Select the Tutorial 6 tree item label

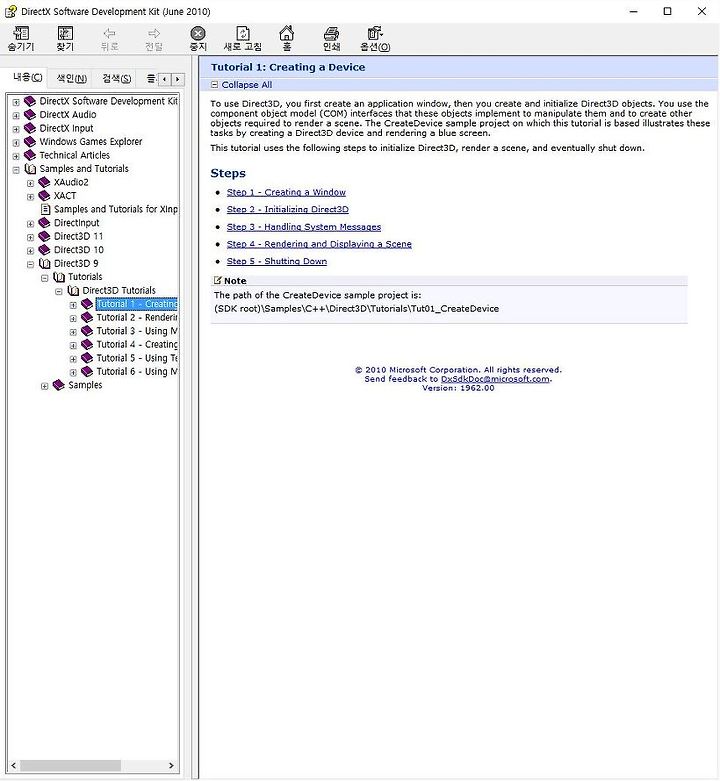(x=137, y=372)
